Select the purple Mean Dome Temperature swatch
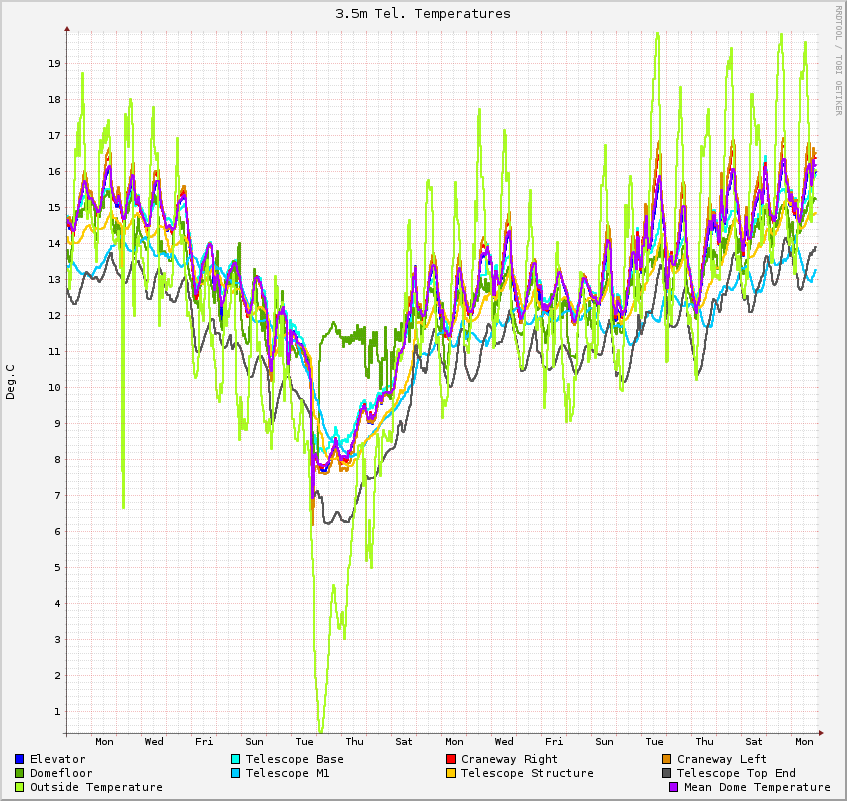This screenshot has width=847, height=801. tap(674, 787)
